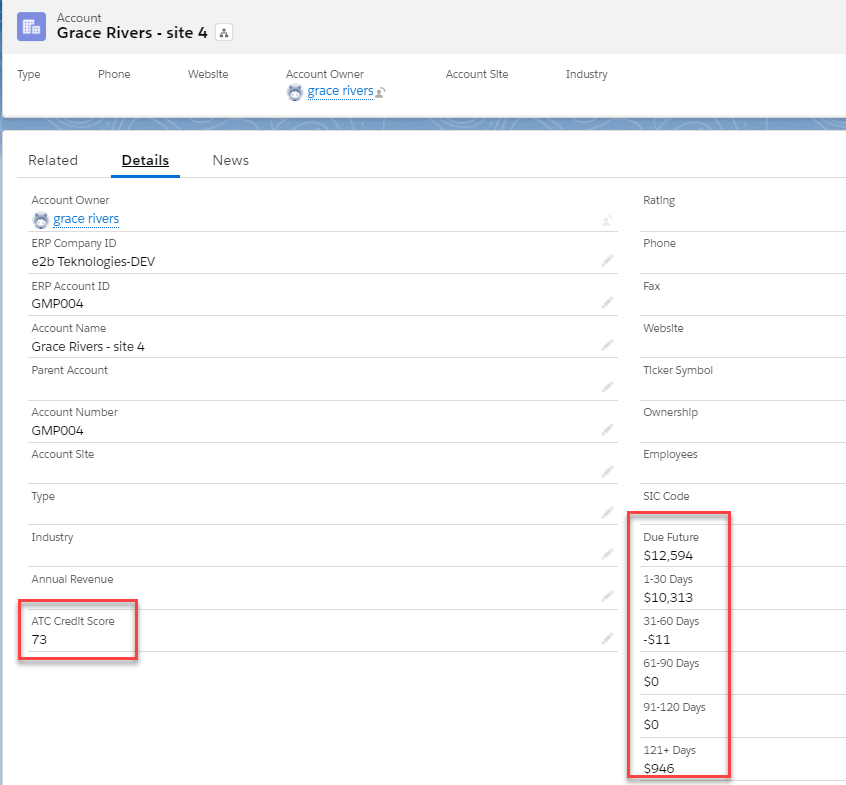This screenshot has width=846, height=785.
Task: Click change owner icon in Details section
Action: (607, 220)
